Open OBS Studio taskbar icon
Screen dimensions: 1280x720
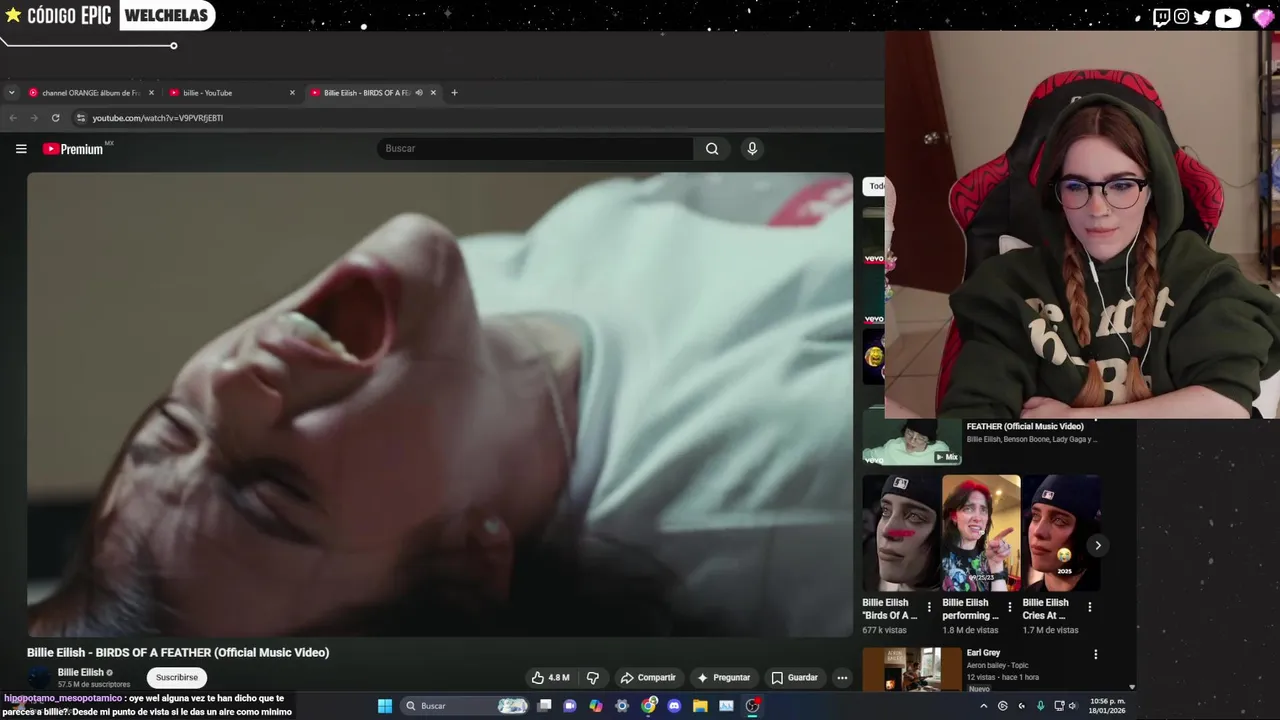pyautogui.click(x=752, y=706)
